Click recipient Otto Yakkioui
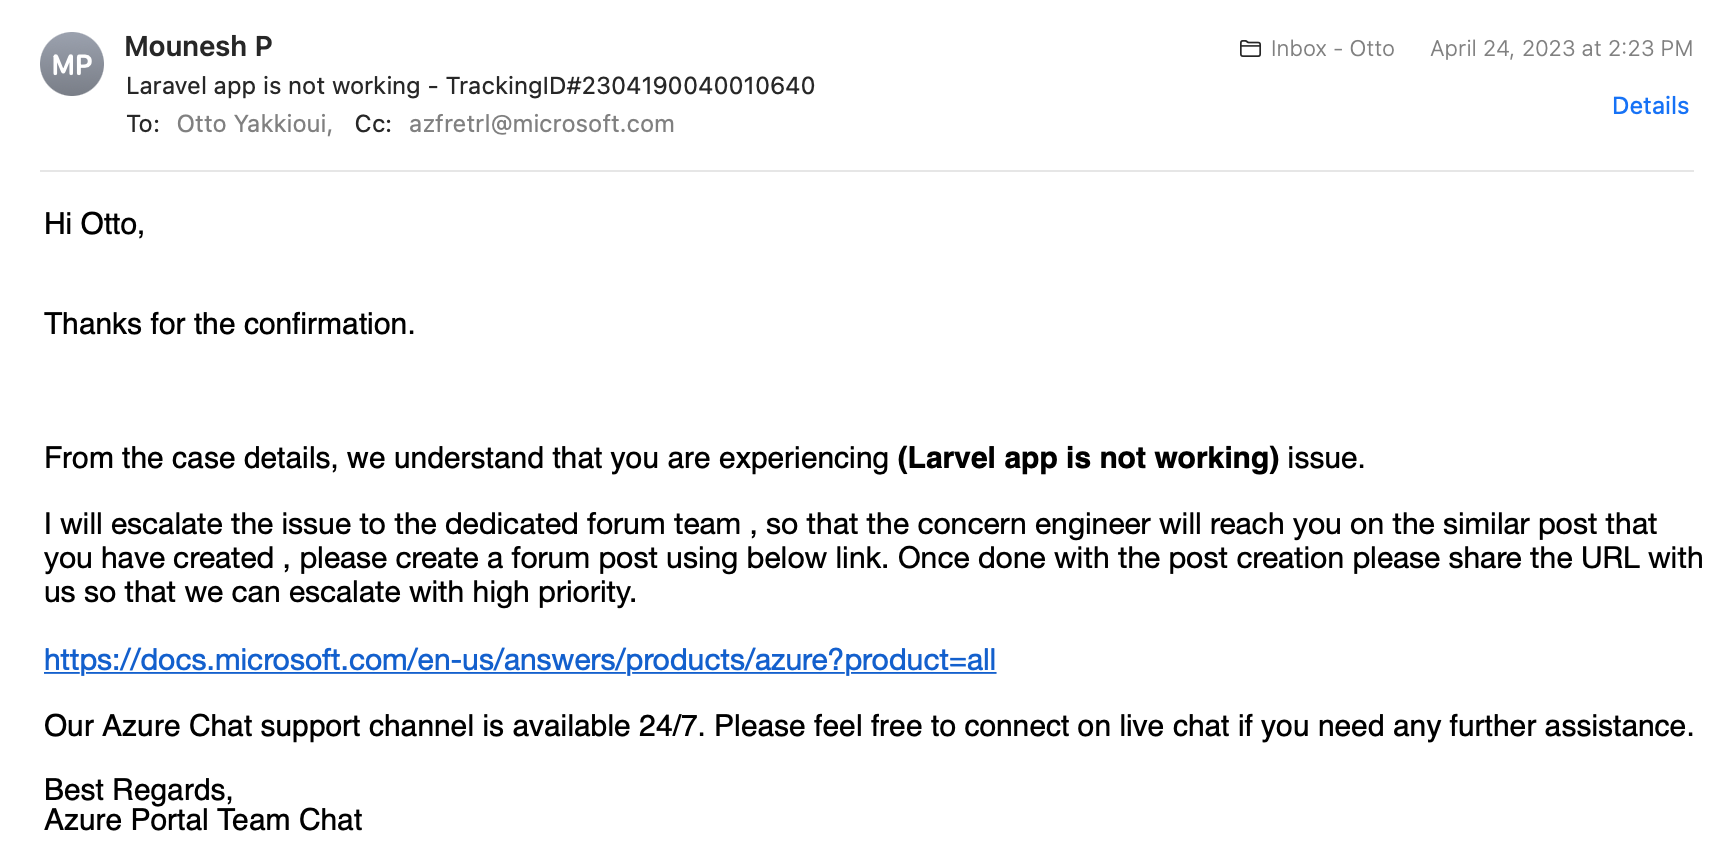The image size is (1730, 868). click(x=254, y=124)
